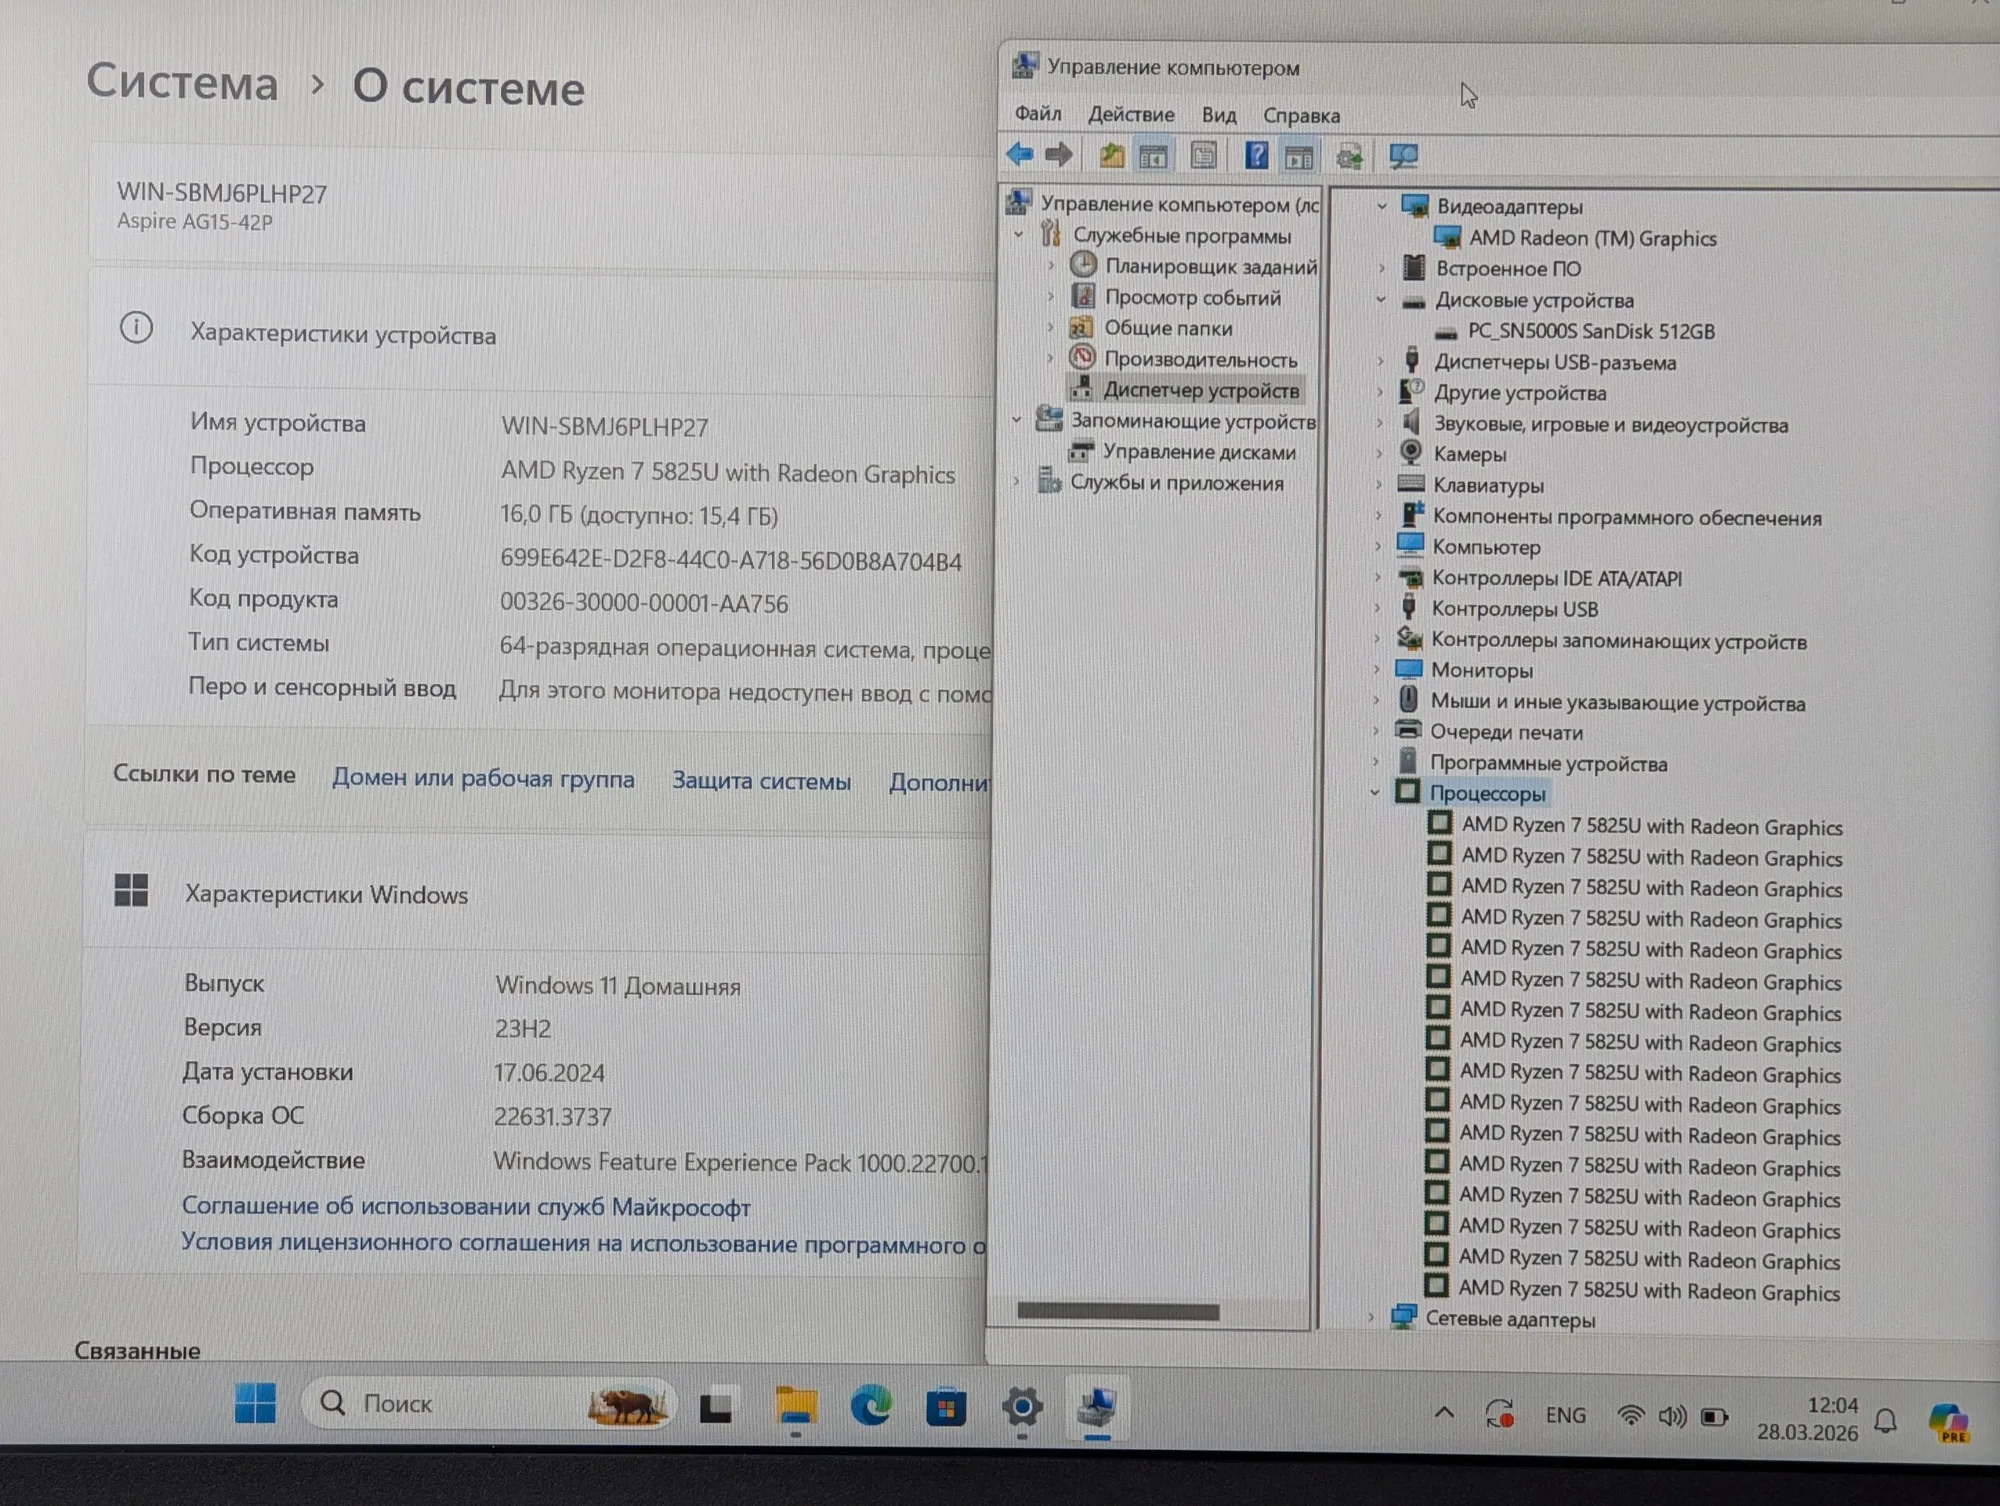Viewport: 2000px width, 1506px height.
Task: Collapse the Видеоадаптеры tree node
Action: [1382, 206]
